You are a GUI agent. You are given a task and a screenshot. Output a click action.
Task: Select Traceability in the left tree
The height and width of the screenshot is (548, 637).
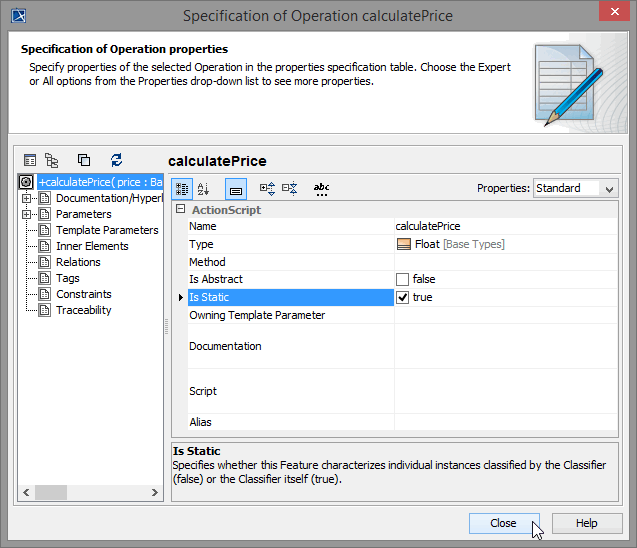[83, 310]
